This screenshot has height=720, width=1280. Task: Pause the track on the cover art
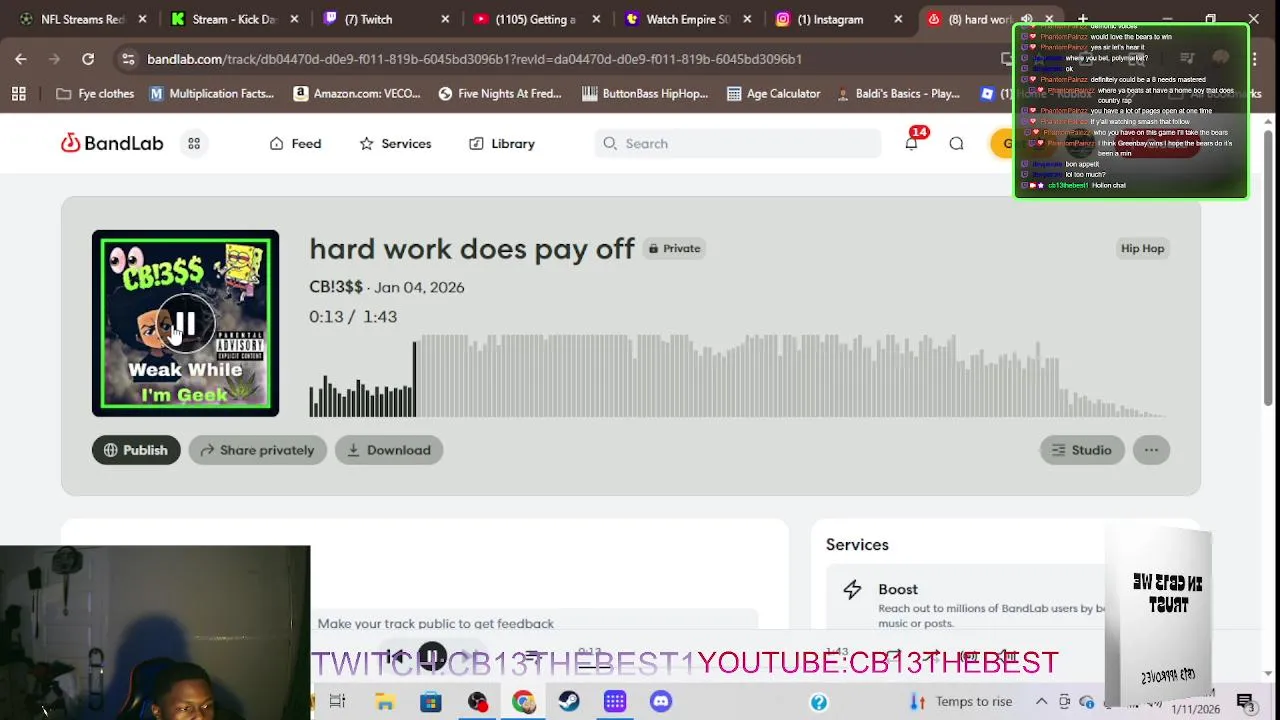(x=185, y=323)
